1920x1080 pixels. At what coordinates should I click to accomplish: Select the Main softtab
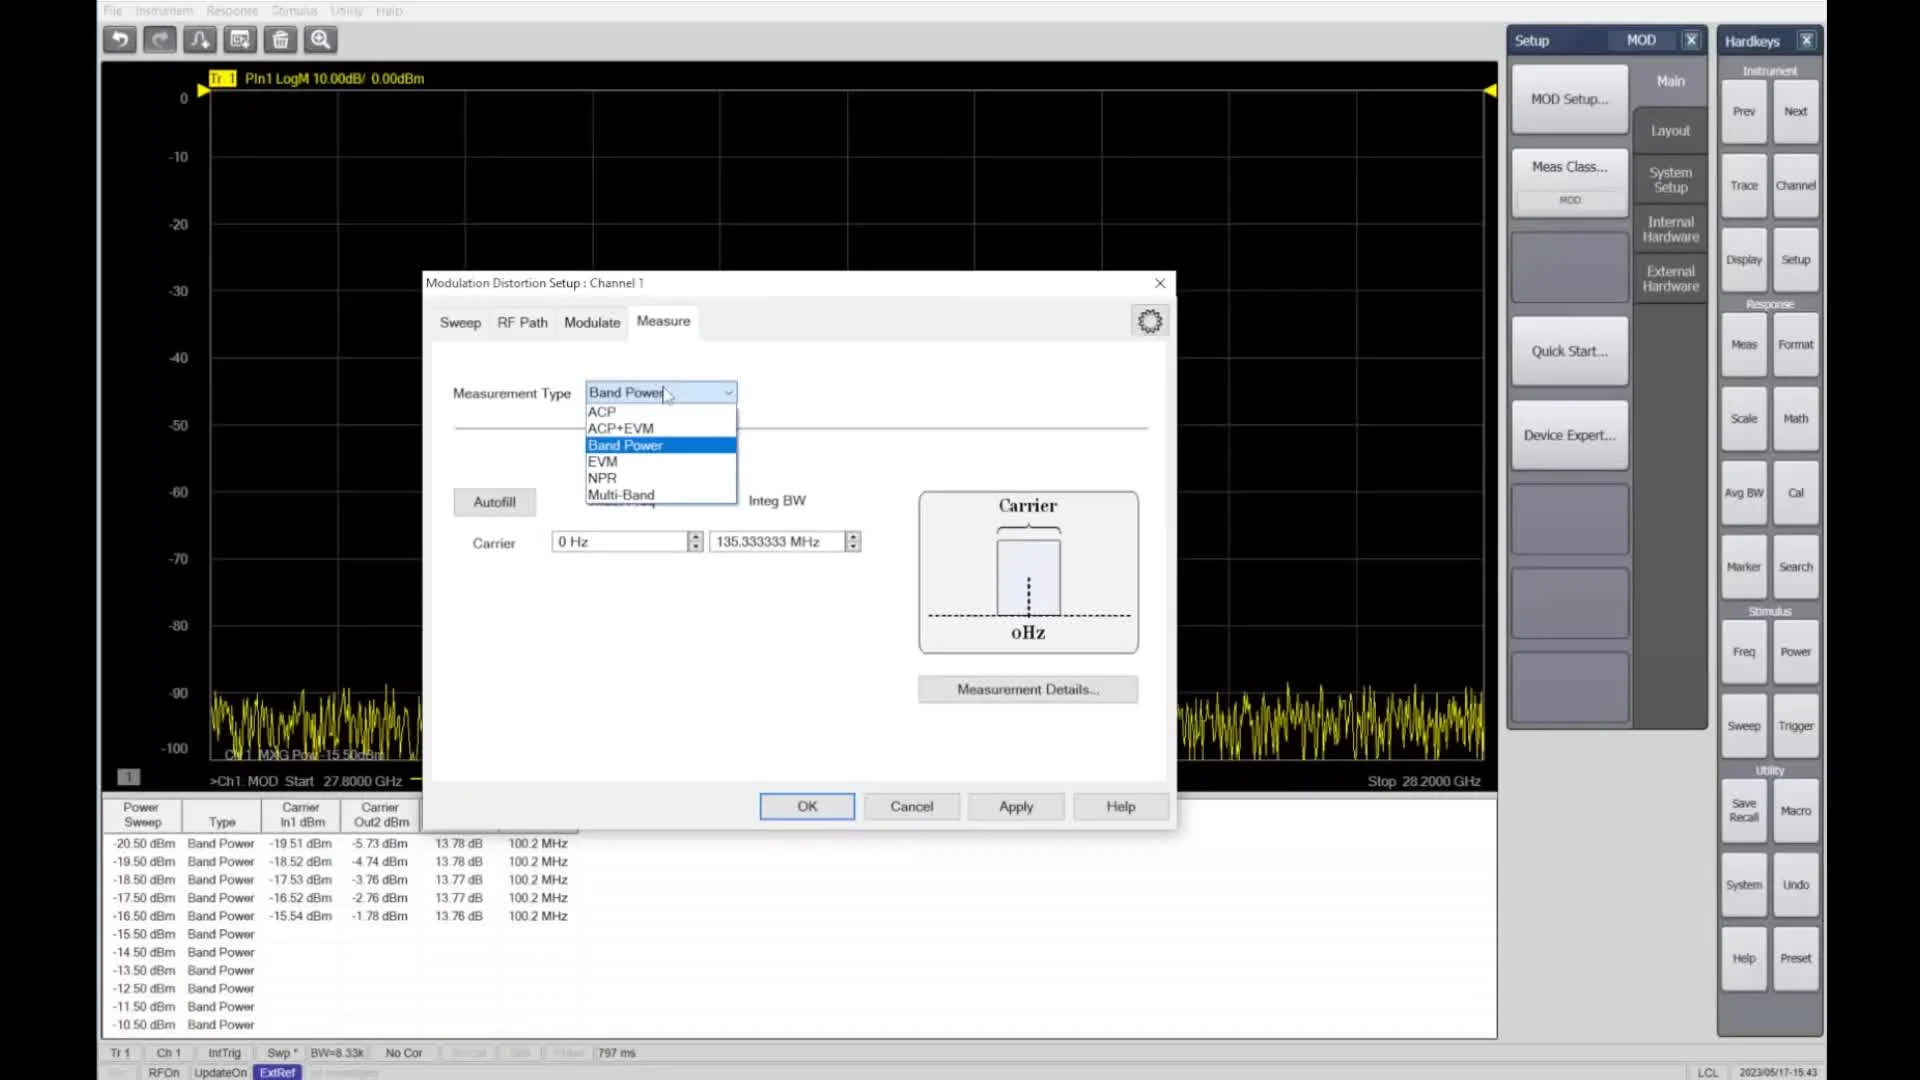point(1670,81)
